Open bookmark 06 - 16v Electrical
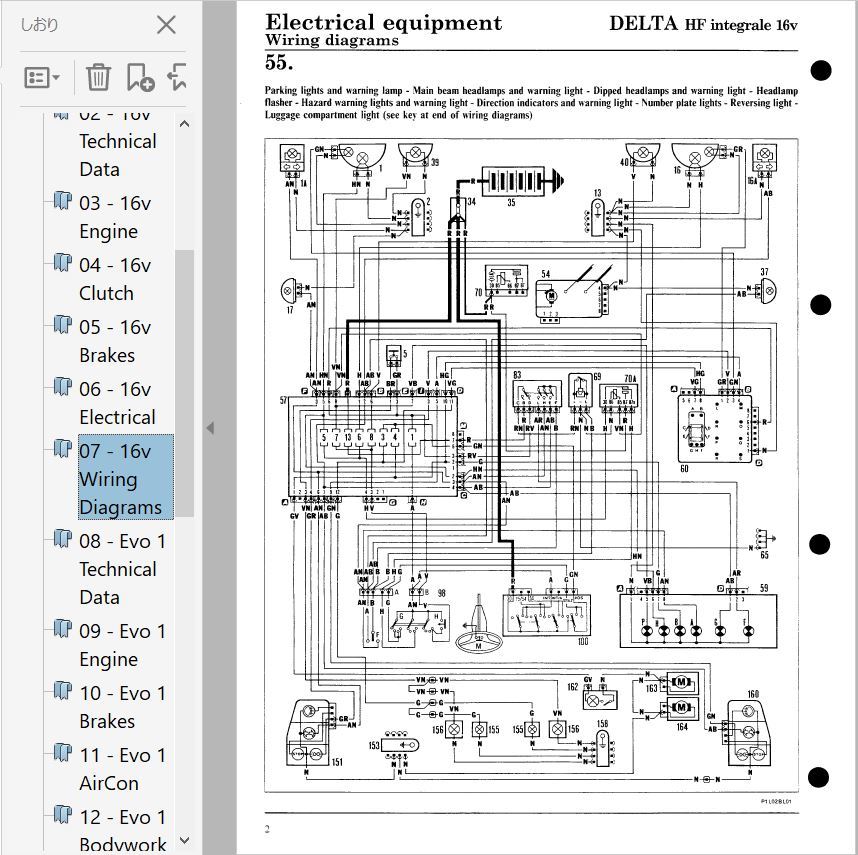The width and height of the screenshot is (858, 855). pos(118,403)
